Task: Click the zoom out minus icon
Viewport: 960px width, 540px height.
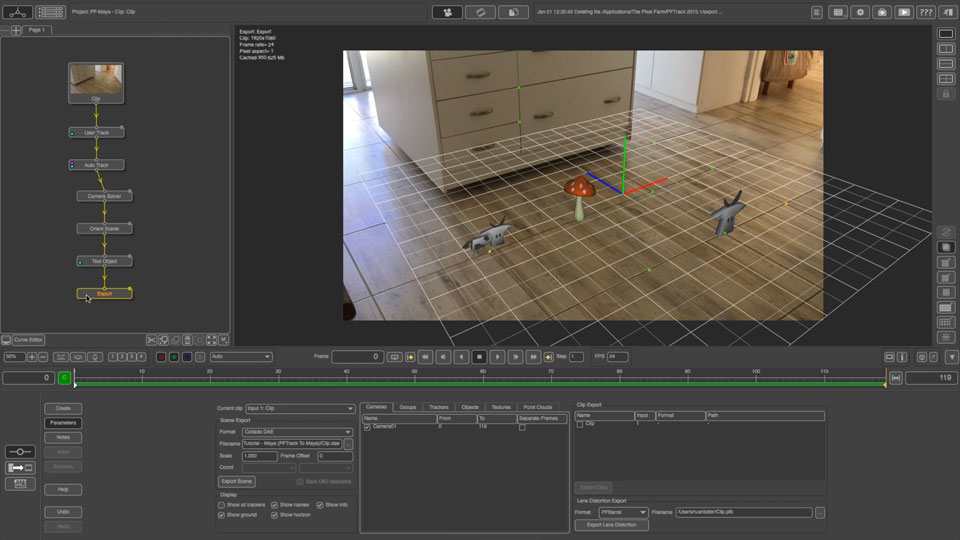Action: 43,356
